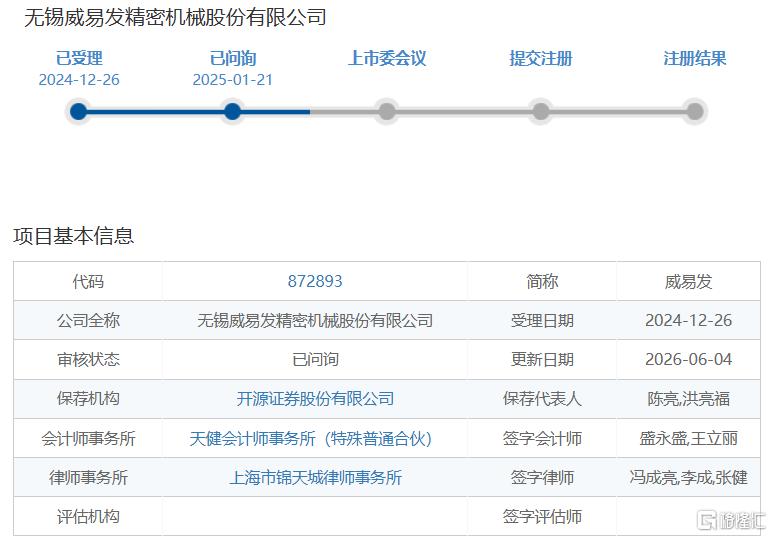
Task: Click the 简称 label cell
Action: coord(542,281)
